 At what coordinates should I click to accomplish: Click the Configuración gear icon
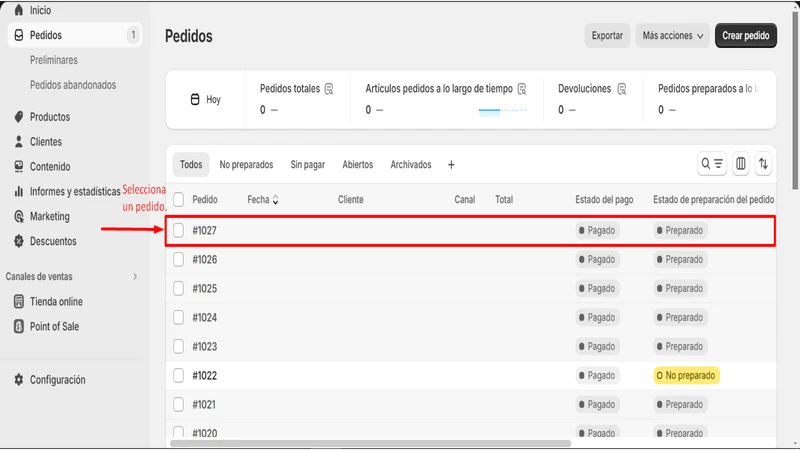pyautogui.click(x=19, y=380)
